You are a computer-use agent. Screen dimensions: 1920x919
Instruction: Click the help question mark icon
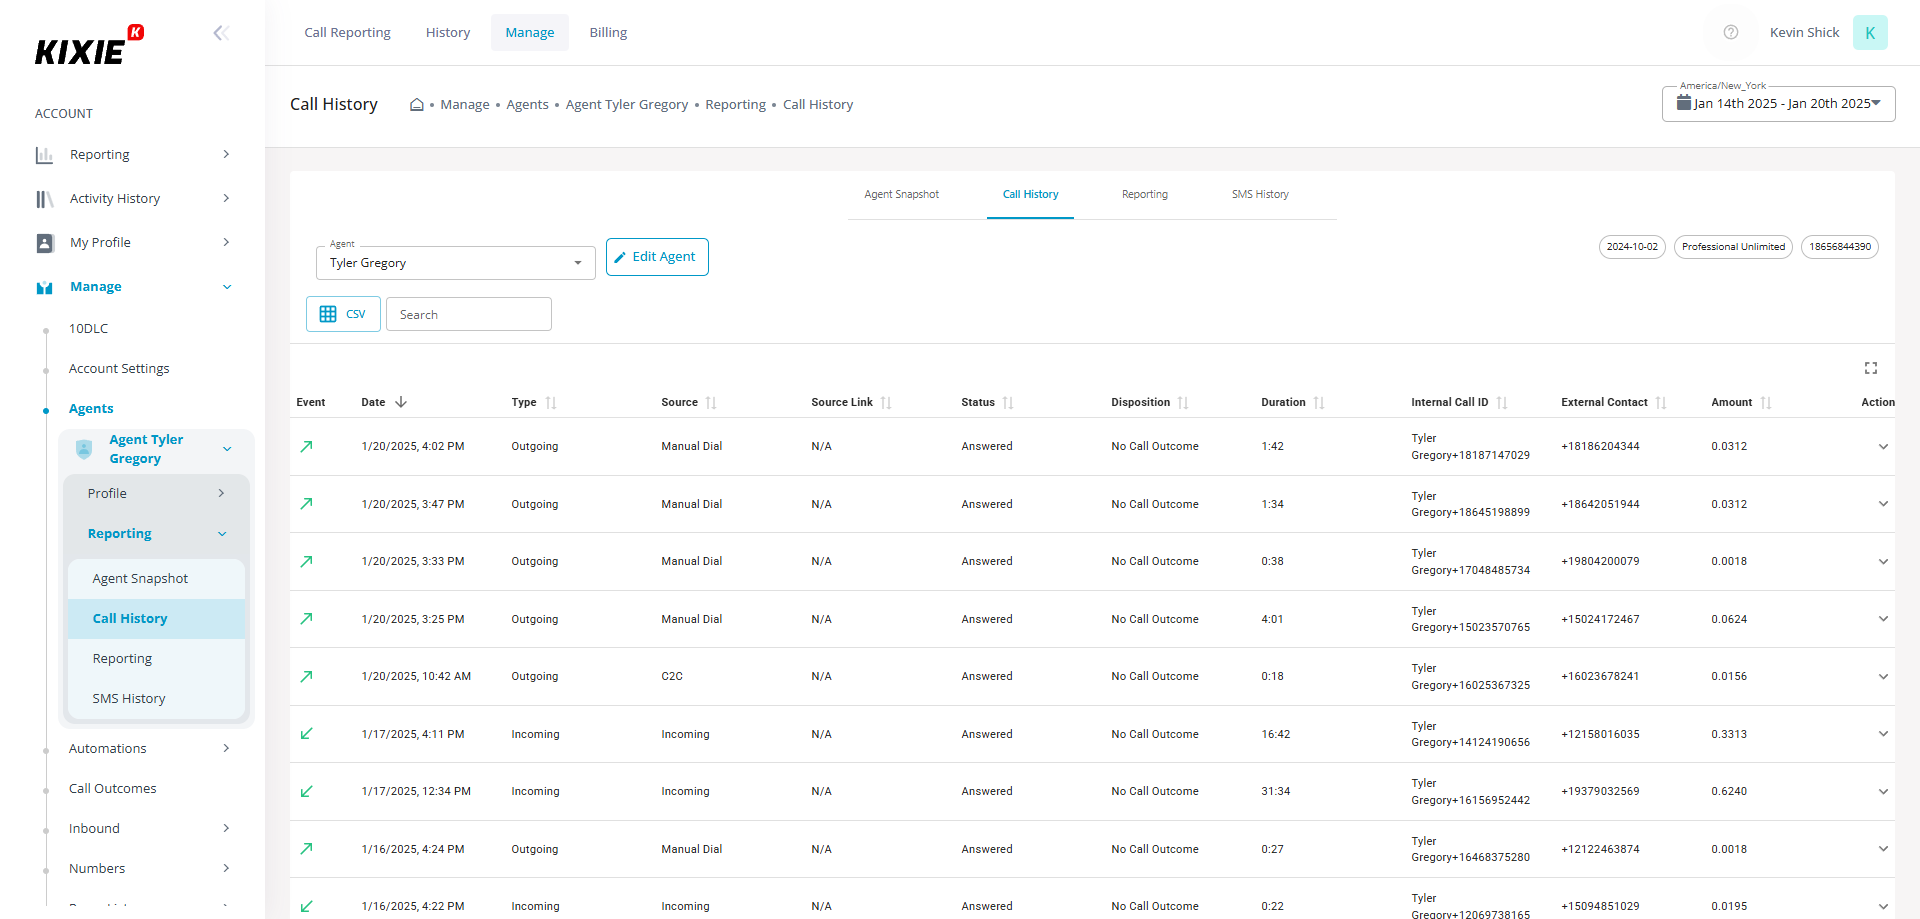(1730, 33)
